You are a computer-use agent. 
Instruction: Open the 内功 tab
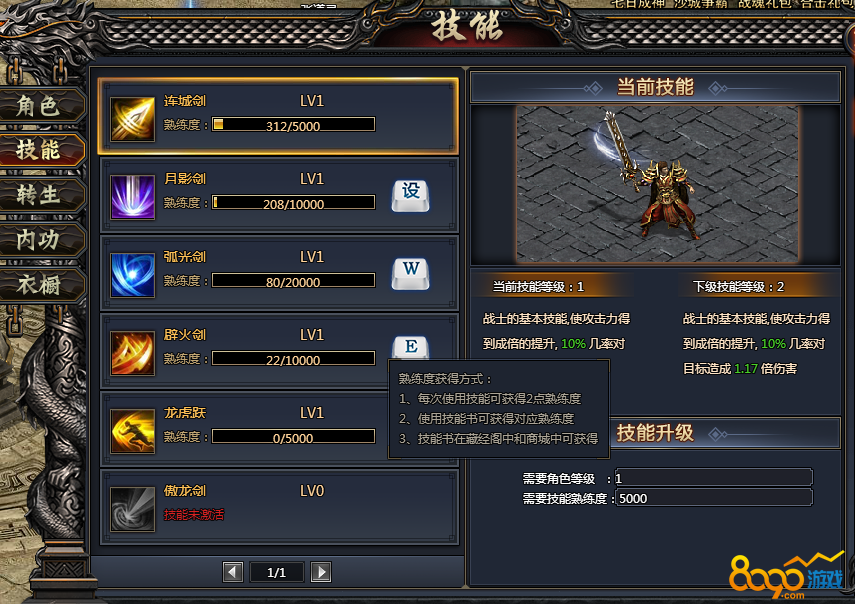(x=41, y=239)
